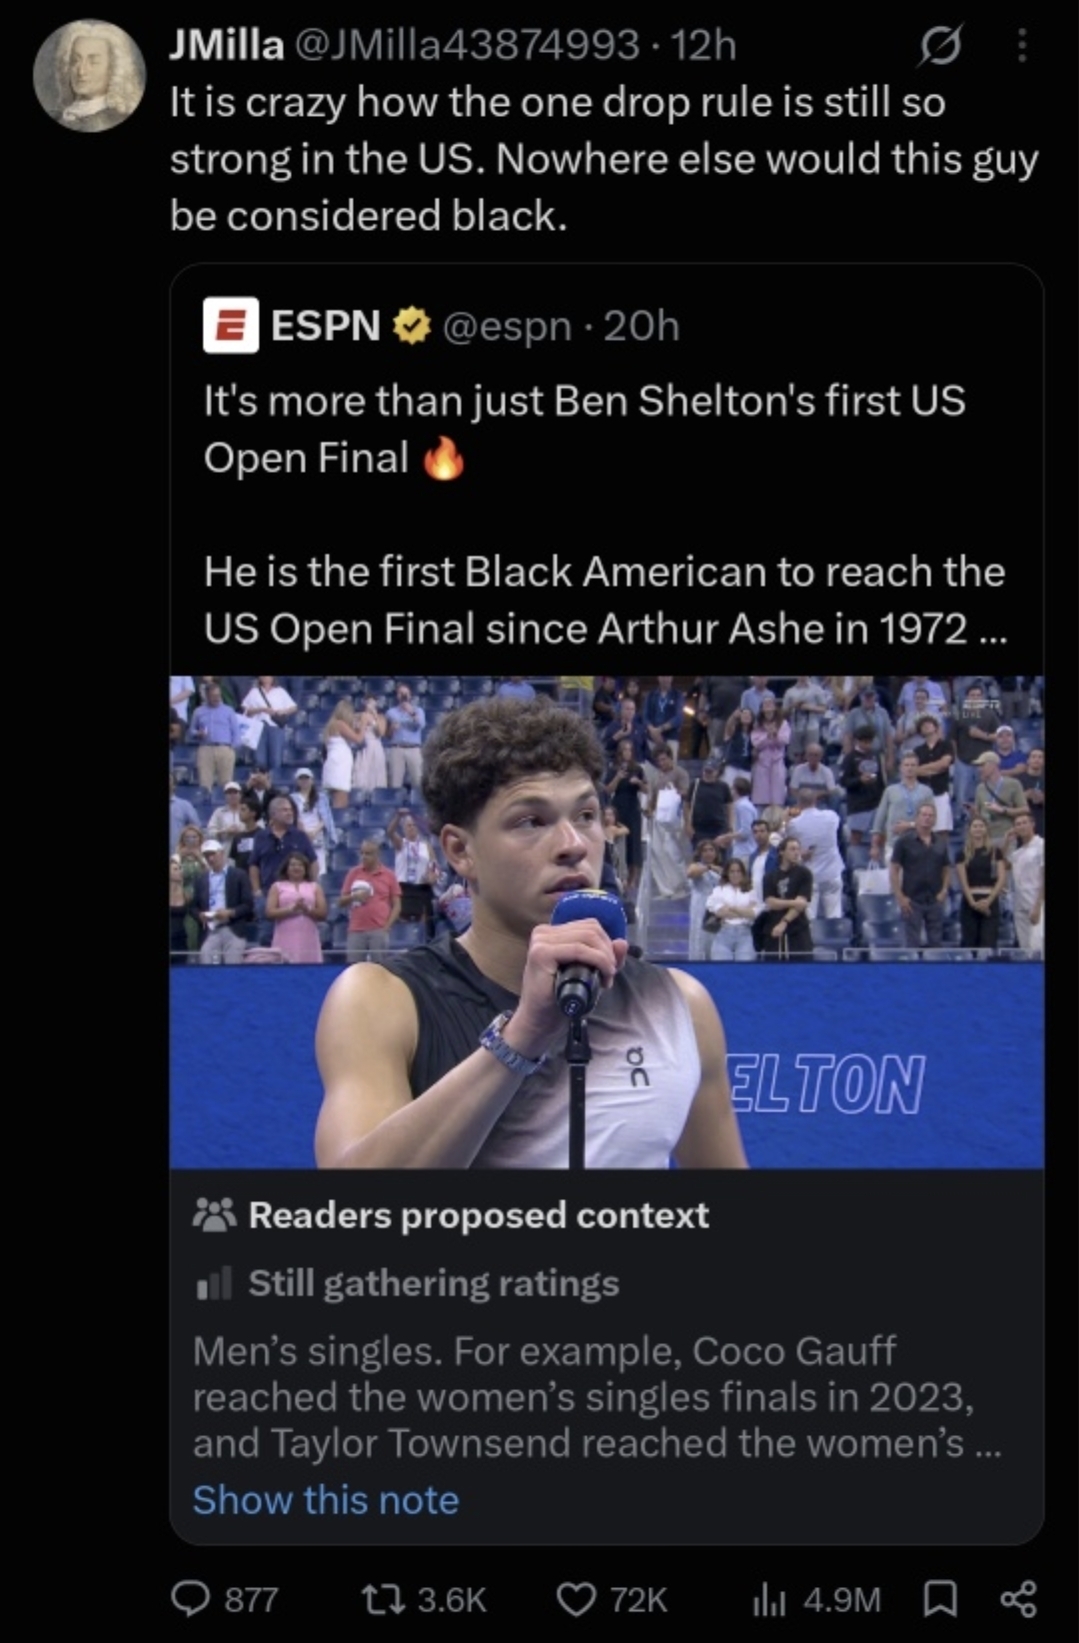Click ESPN's gold verified badge
This screenshot has width=1079, height=1643.
point(411,326)
